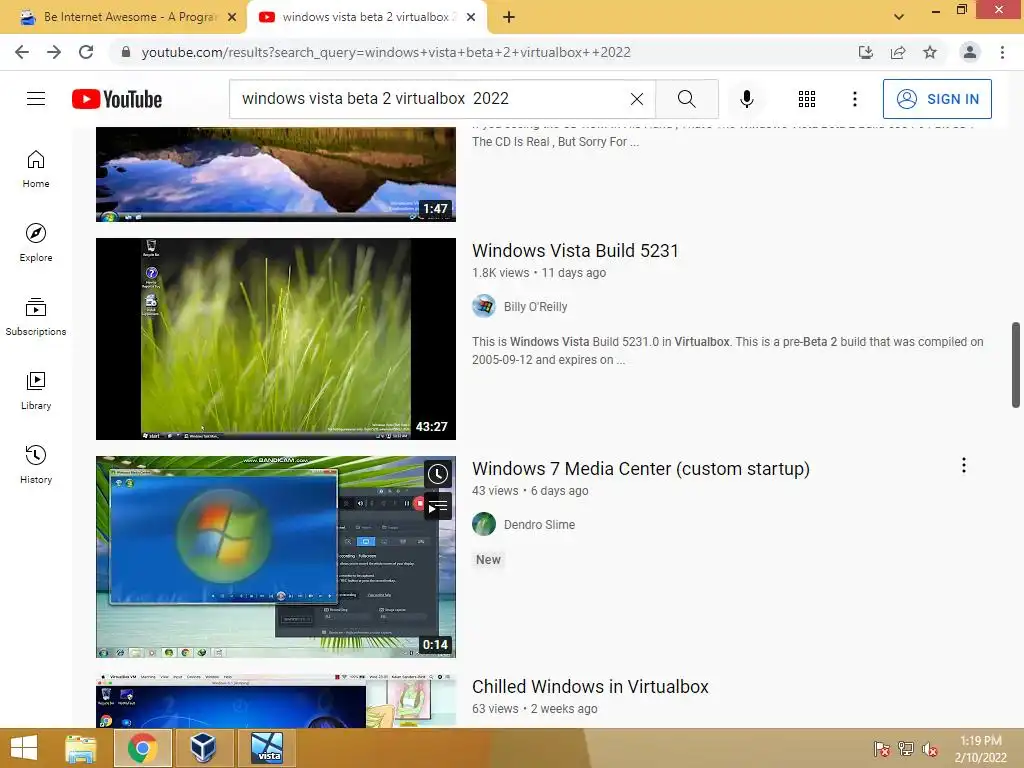Screen dimensions: 1024x768
Task: Open Billy O'Reilly channel avatar
Action: pyautogui.click(x=484, y=306)
